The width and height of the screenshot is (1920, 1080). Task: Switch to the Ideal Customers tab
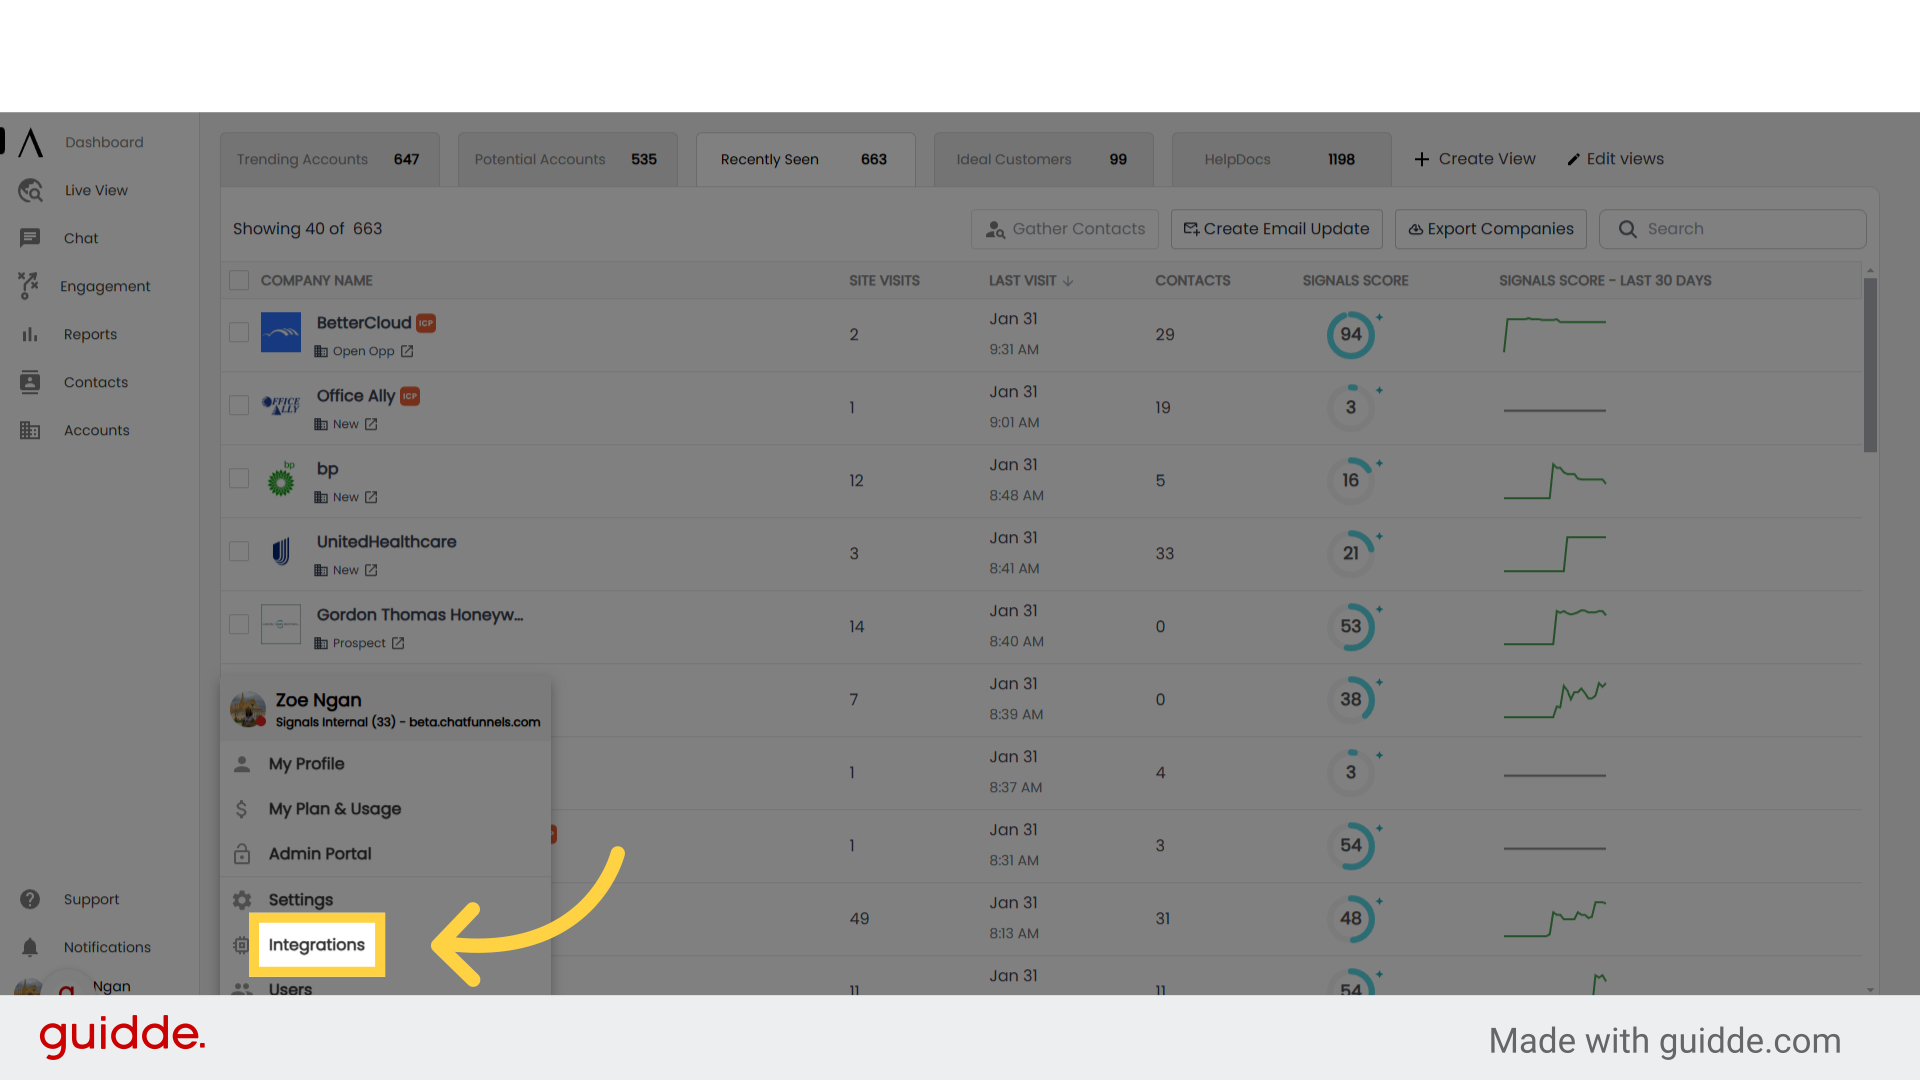pyautogui.click(x=1044, y=160)
